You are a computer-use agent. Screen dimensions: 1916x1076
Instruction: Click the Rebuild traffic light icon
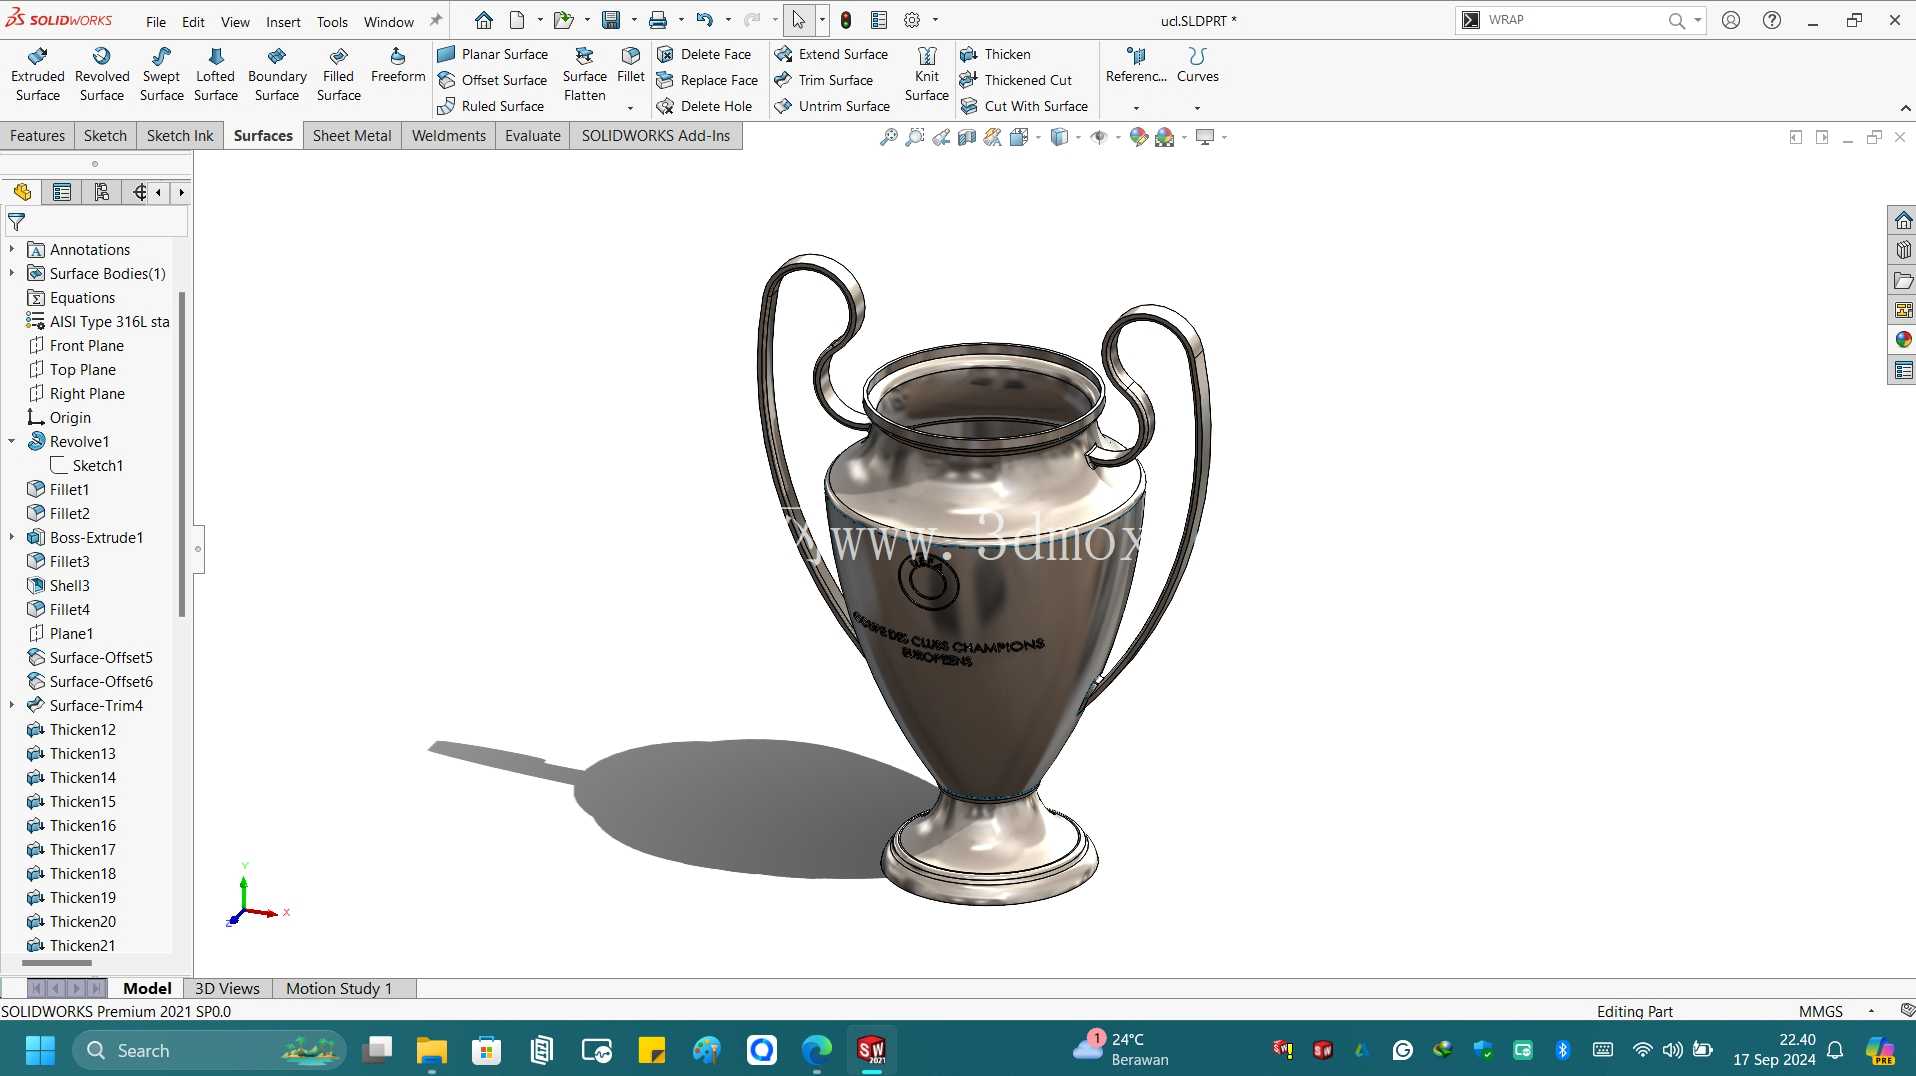[x=846, y=20]
